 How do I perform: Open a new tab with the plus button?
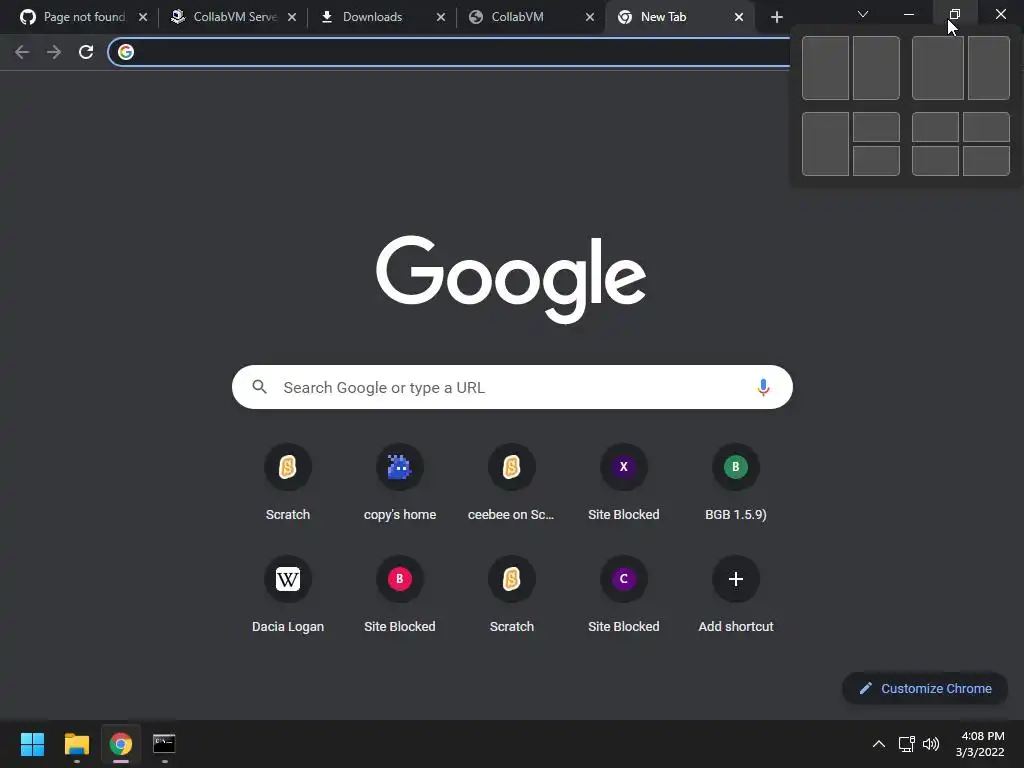pos(776,17)
